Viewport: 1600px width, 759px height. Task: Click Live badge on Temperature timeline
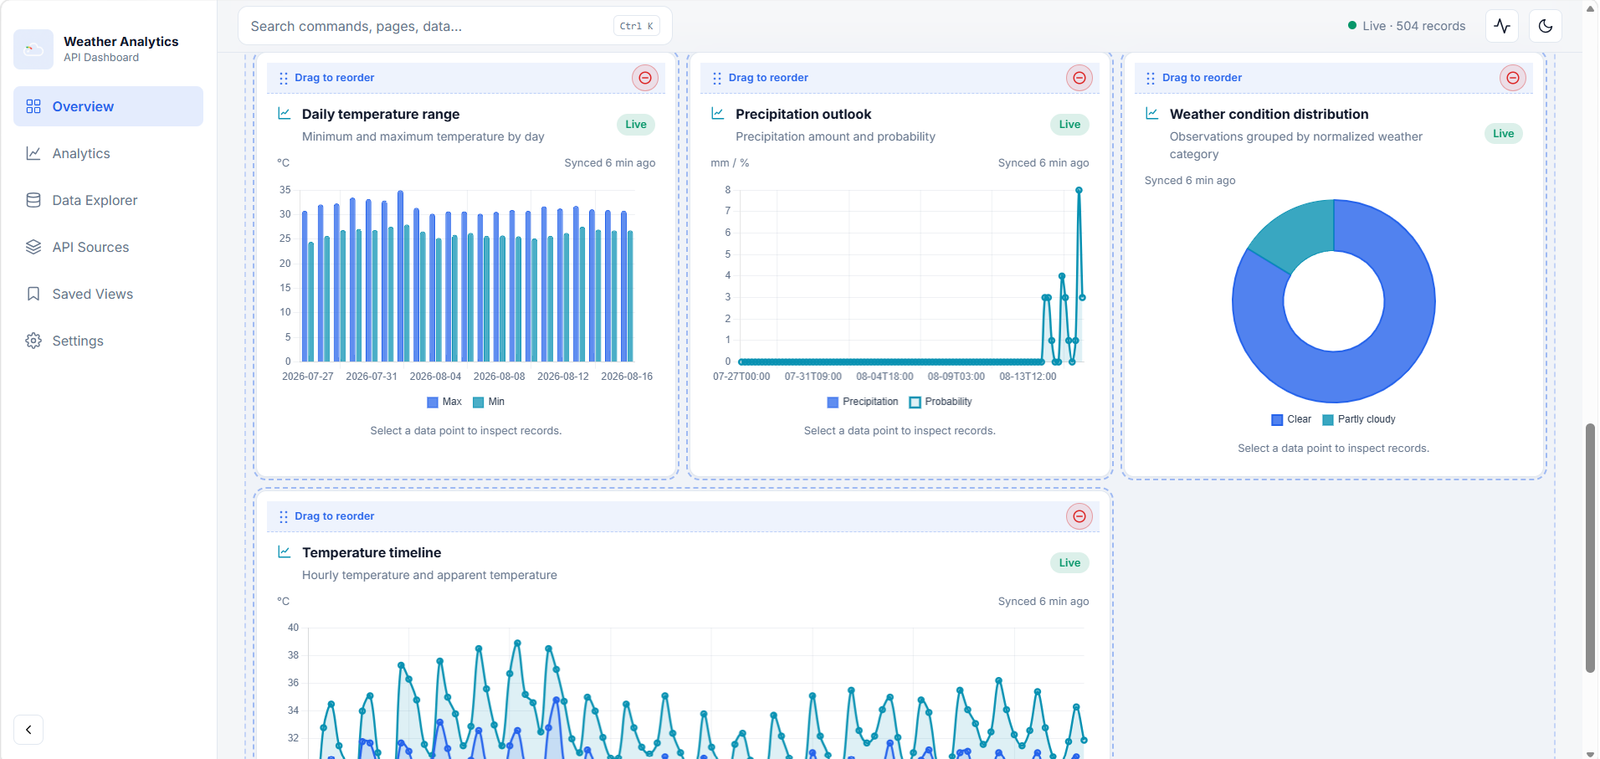click(x=1070, y=562)
